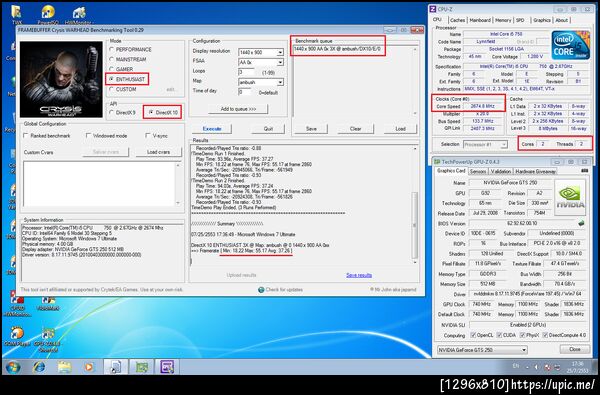Switch to CPU-Z taskbar button

click(x=167, y=367)
